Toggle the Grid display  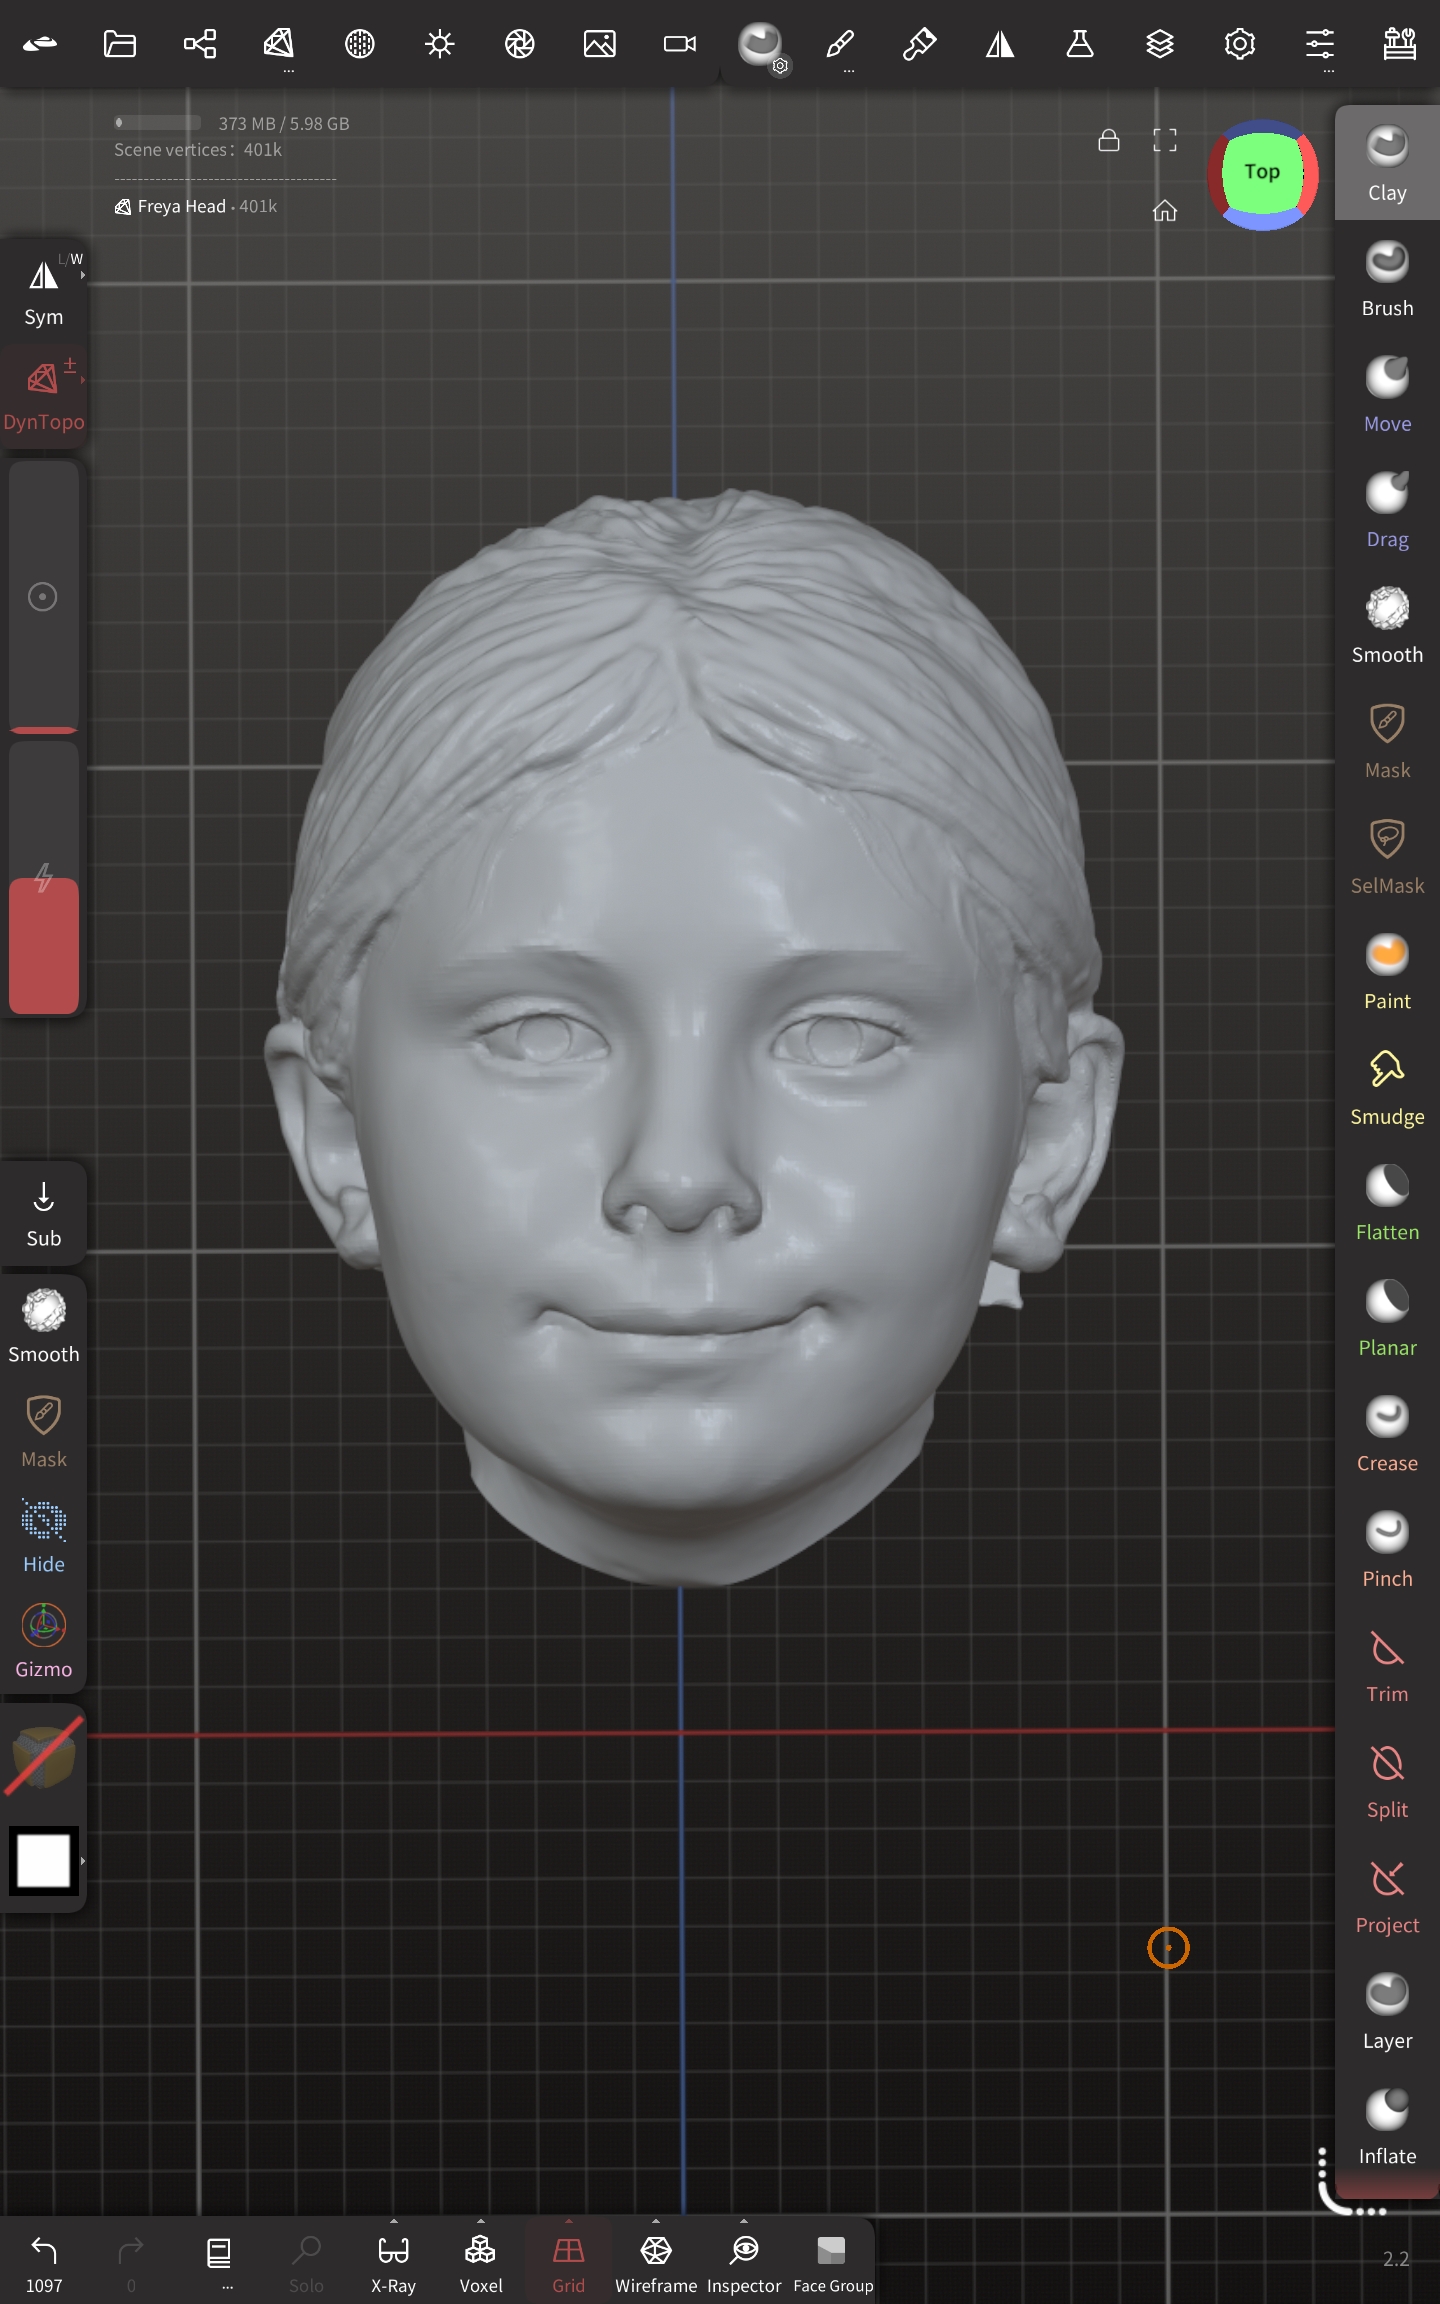tap(568, 2262)
